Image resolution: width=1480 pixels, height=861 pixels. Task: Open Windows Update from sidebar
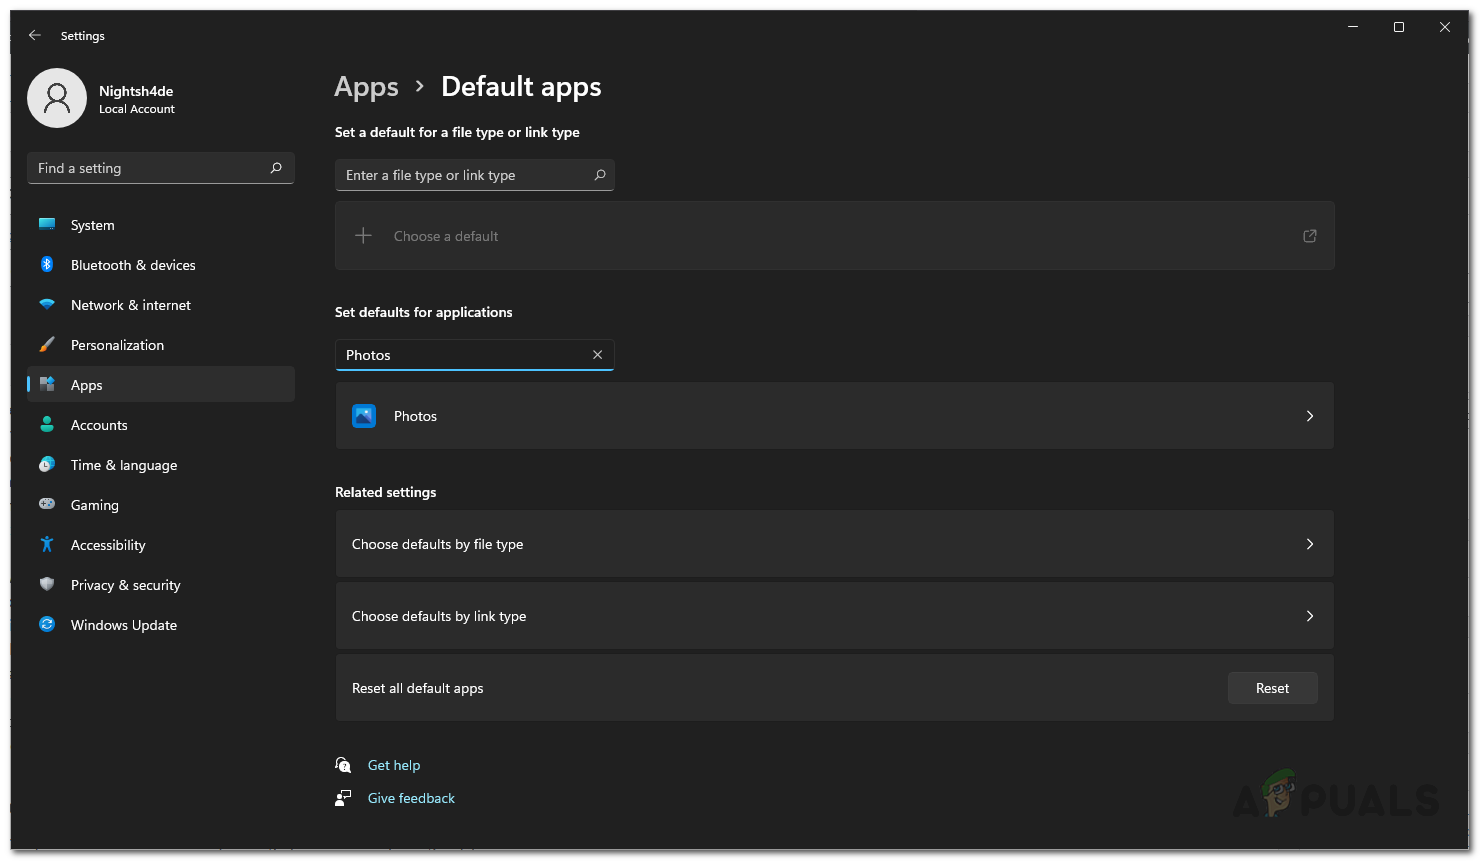click(123, 625)
